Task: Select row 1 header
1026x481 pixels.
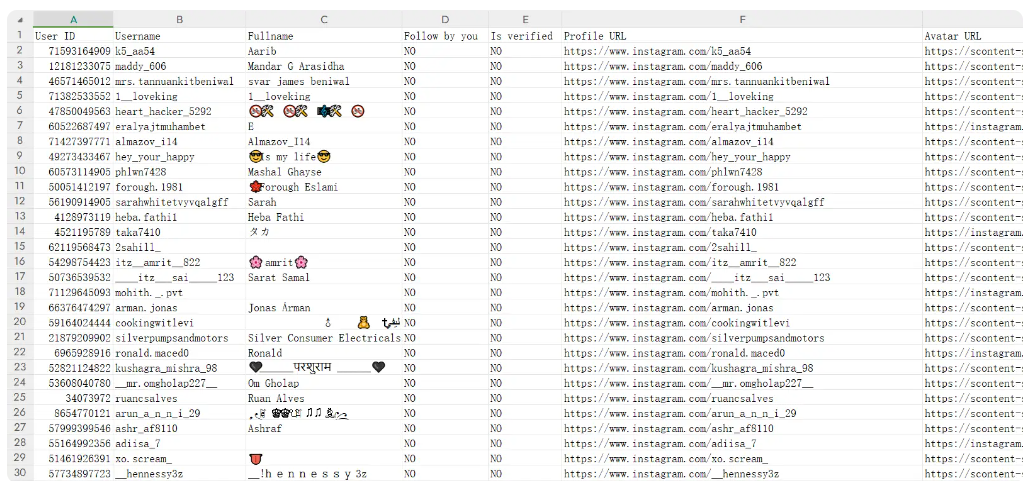Action: 20,36
